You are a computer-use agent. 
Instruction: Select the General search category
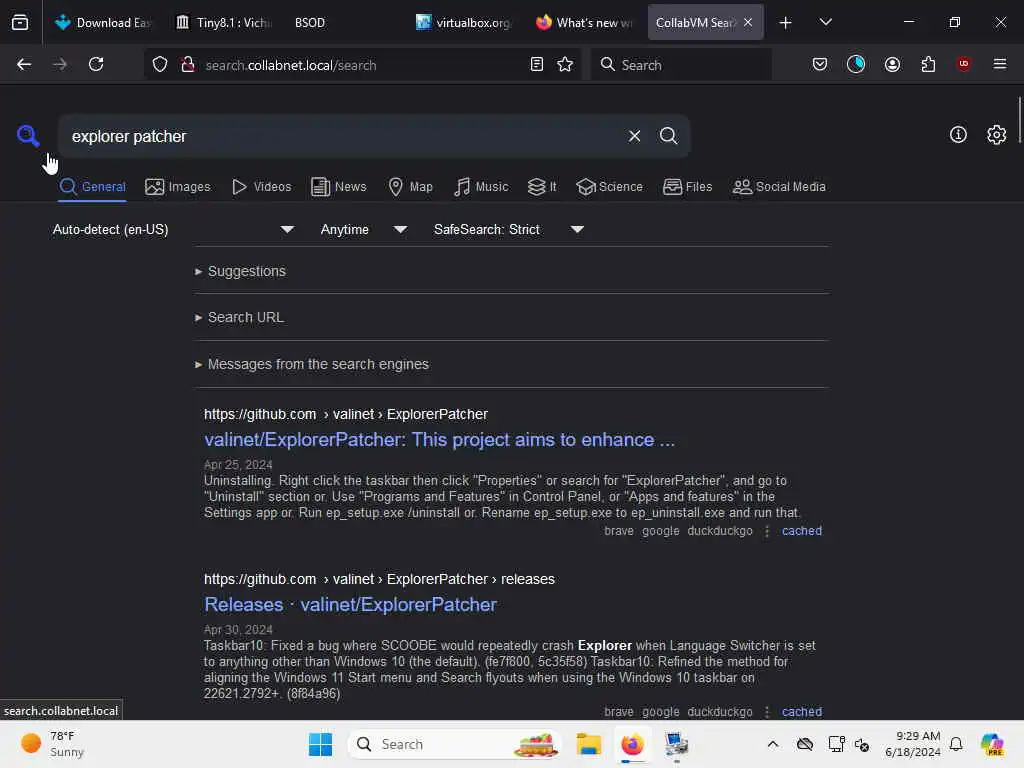[92, 187]
